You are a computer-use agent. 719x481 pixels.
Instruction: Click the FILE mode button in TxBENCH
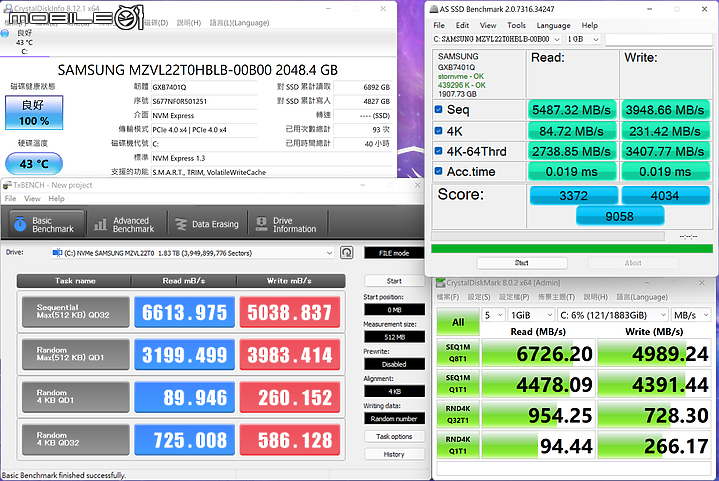click(394, 253)
